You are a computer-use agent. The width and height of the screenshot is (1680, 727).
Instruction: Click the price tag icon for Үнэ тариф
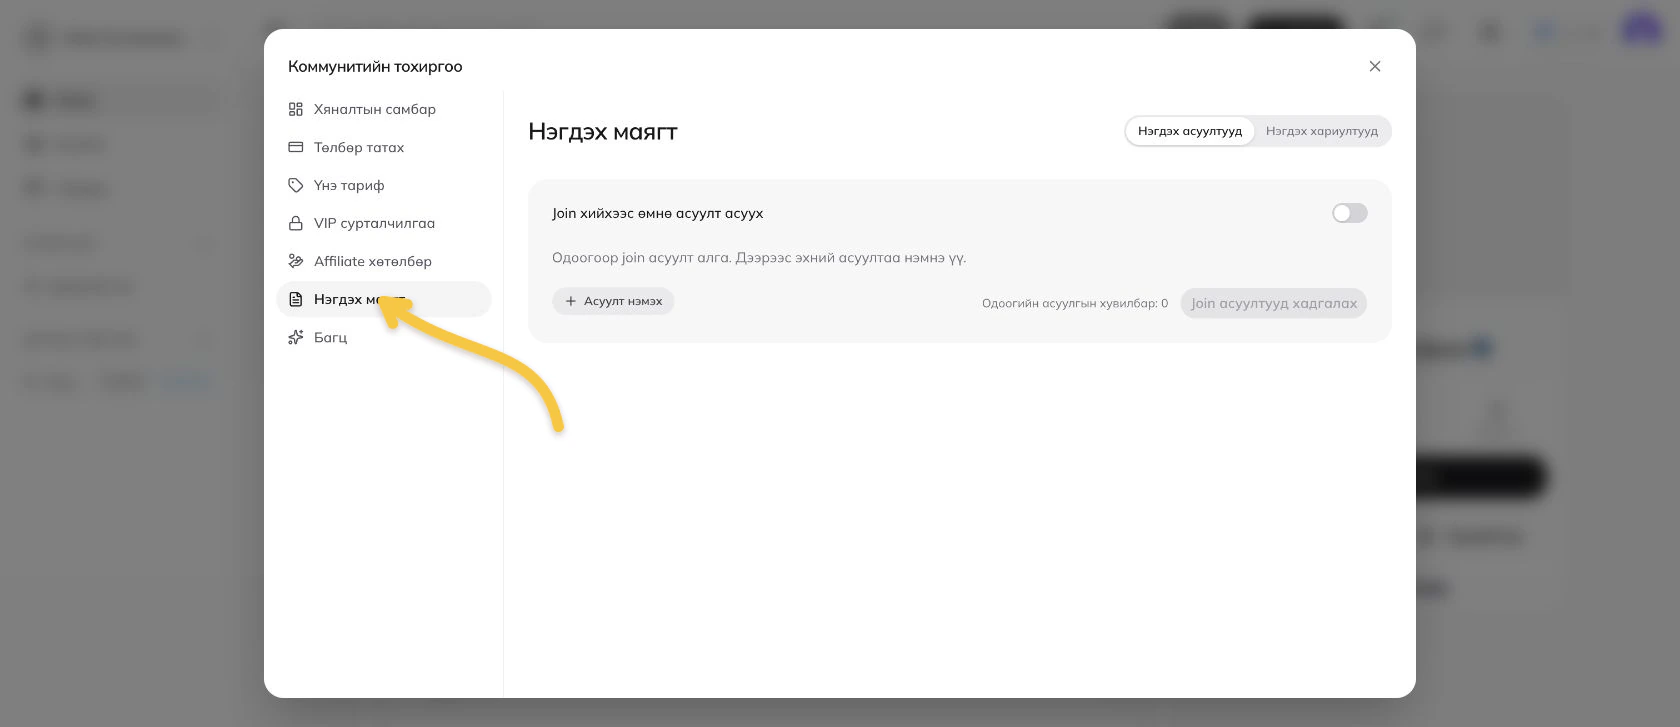[x=295, y=185]
